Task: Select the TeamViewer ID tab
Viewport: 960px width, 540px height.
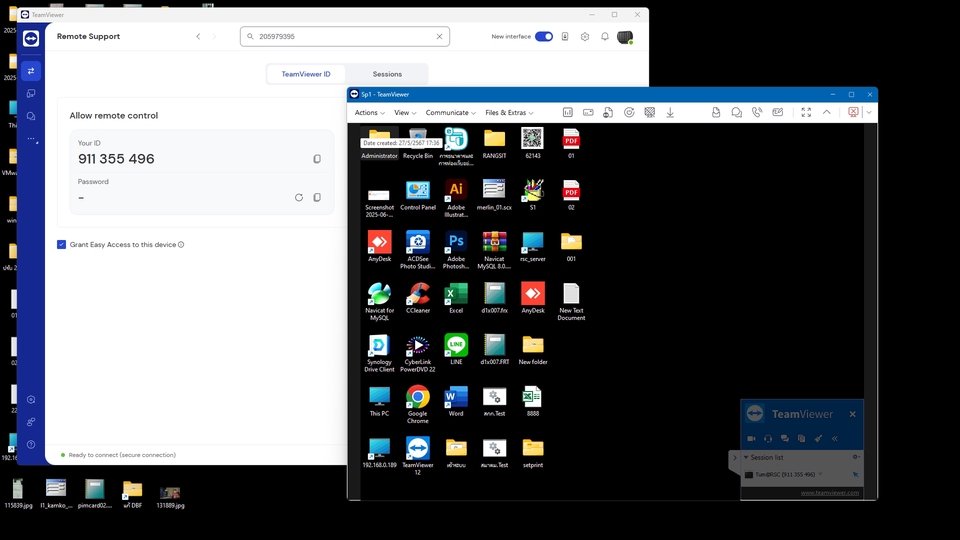Action: (306, 74)
